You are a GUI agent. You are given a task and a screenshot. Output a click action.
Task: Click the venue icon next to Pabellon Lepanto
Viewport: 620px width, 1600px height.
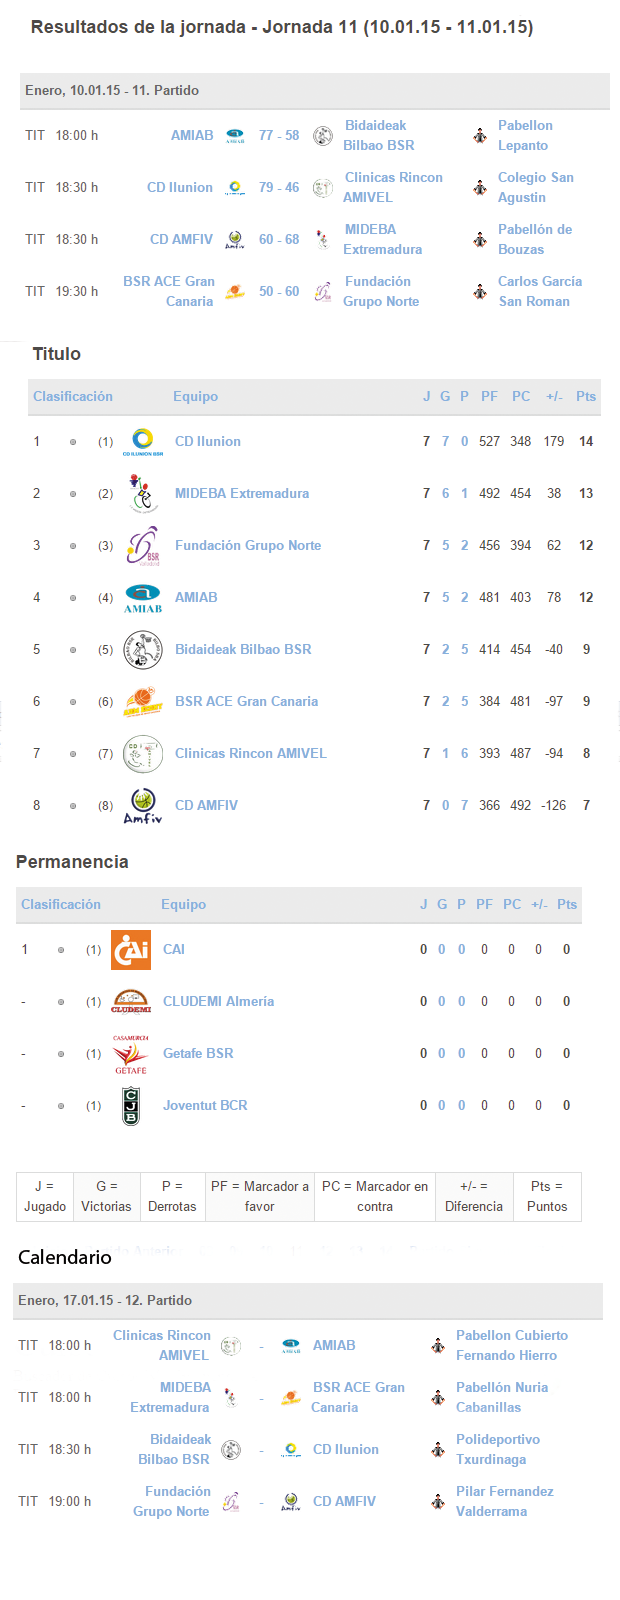pos(480,135)
